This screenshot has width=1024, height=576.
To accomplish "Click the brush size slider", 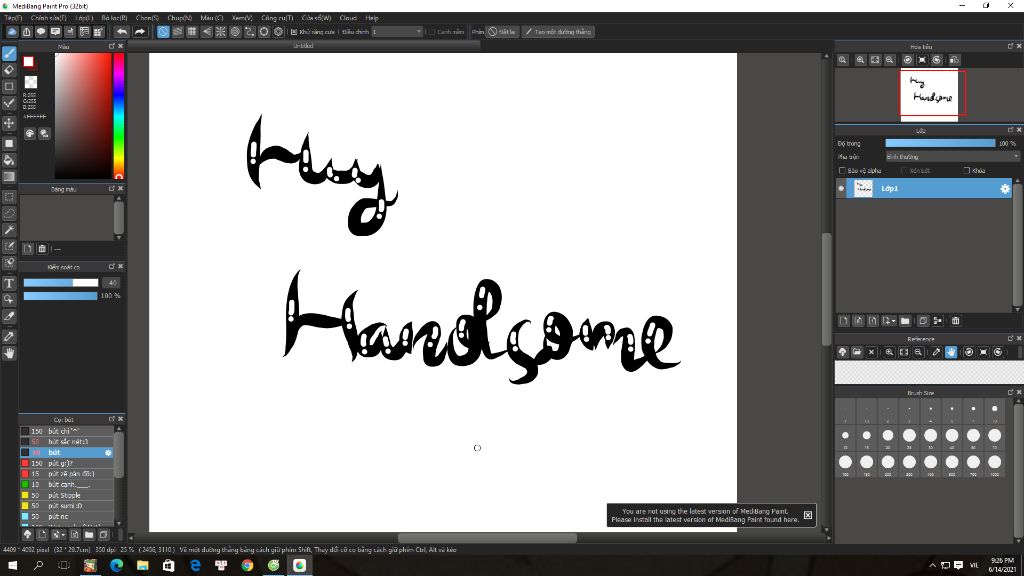I will click(61, 283).
